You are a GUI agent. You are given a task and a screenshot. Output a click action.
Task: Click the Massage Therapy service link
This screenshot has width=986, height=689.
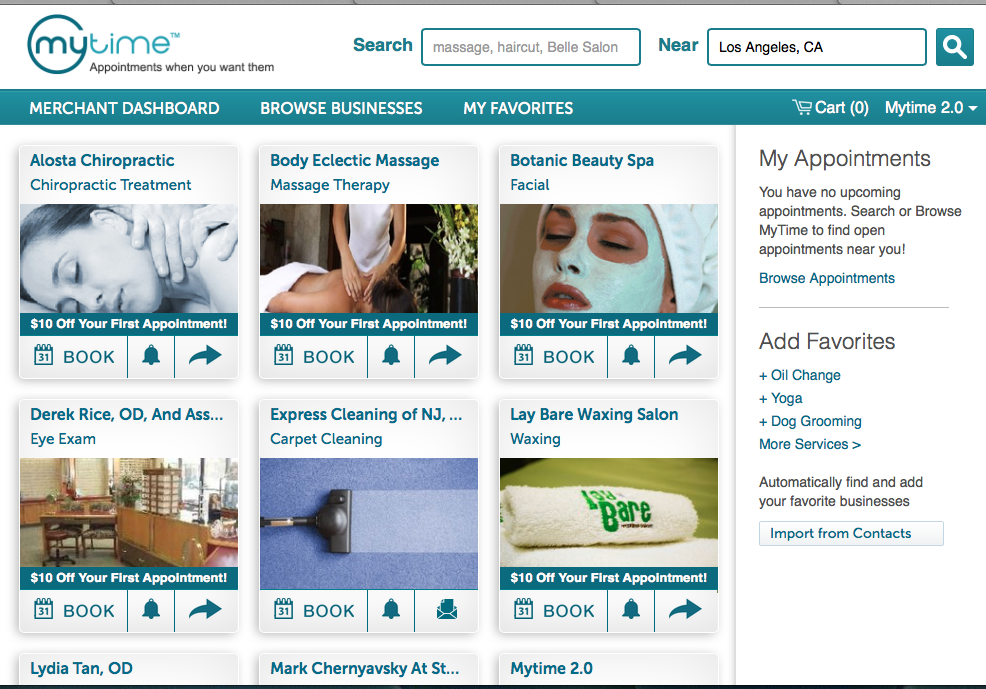(x=330, y=185)
